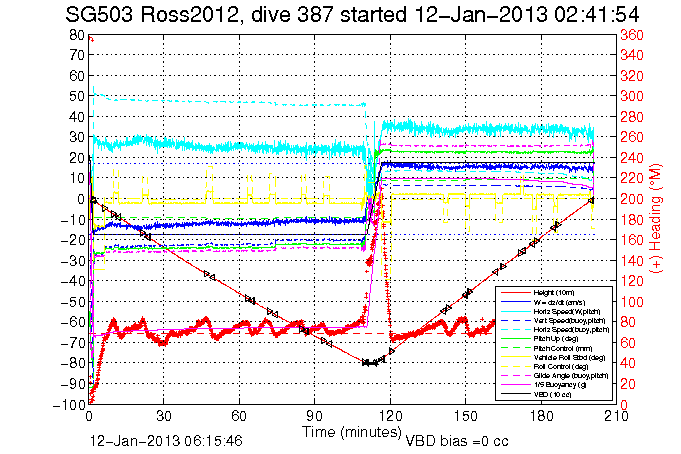The image size is (681, 454).
Task: Click the "320" tick on the red heading axis
Action: [631, 76]
